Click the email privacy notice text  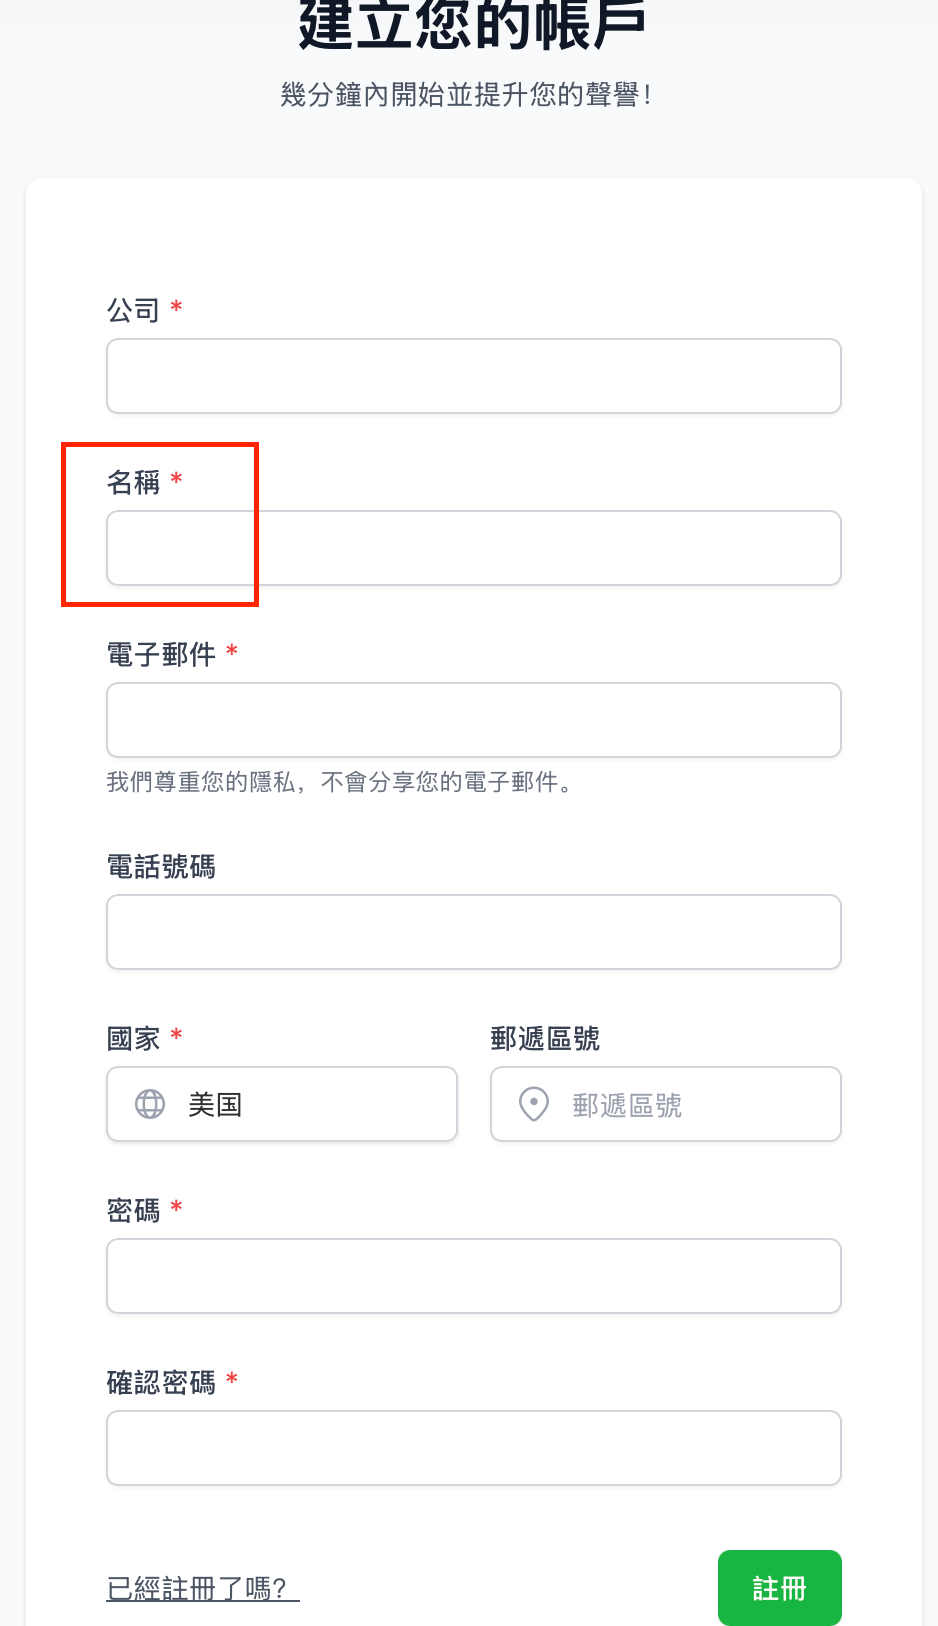click(x=341, y=782)
